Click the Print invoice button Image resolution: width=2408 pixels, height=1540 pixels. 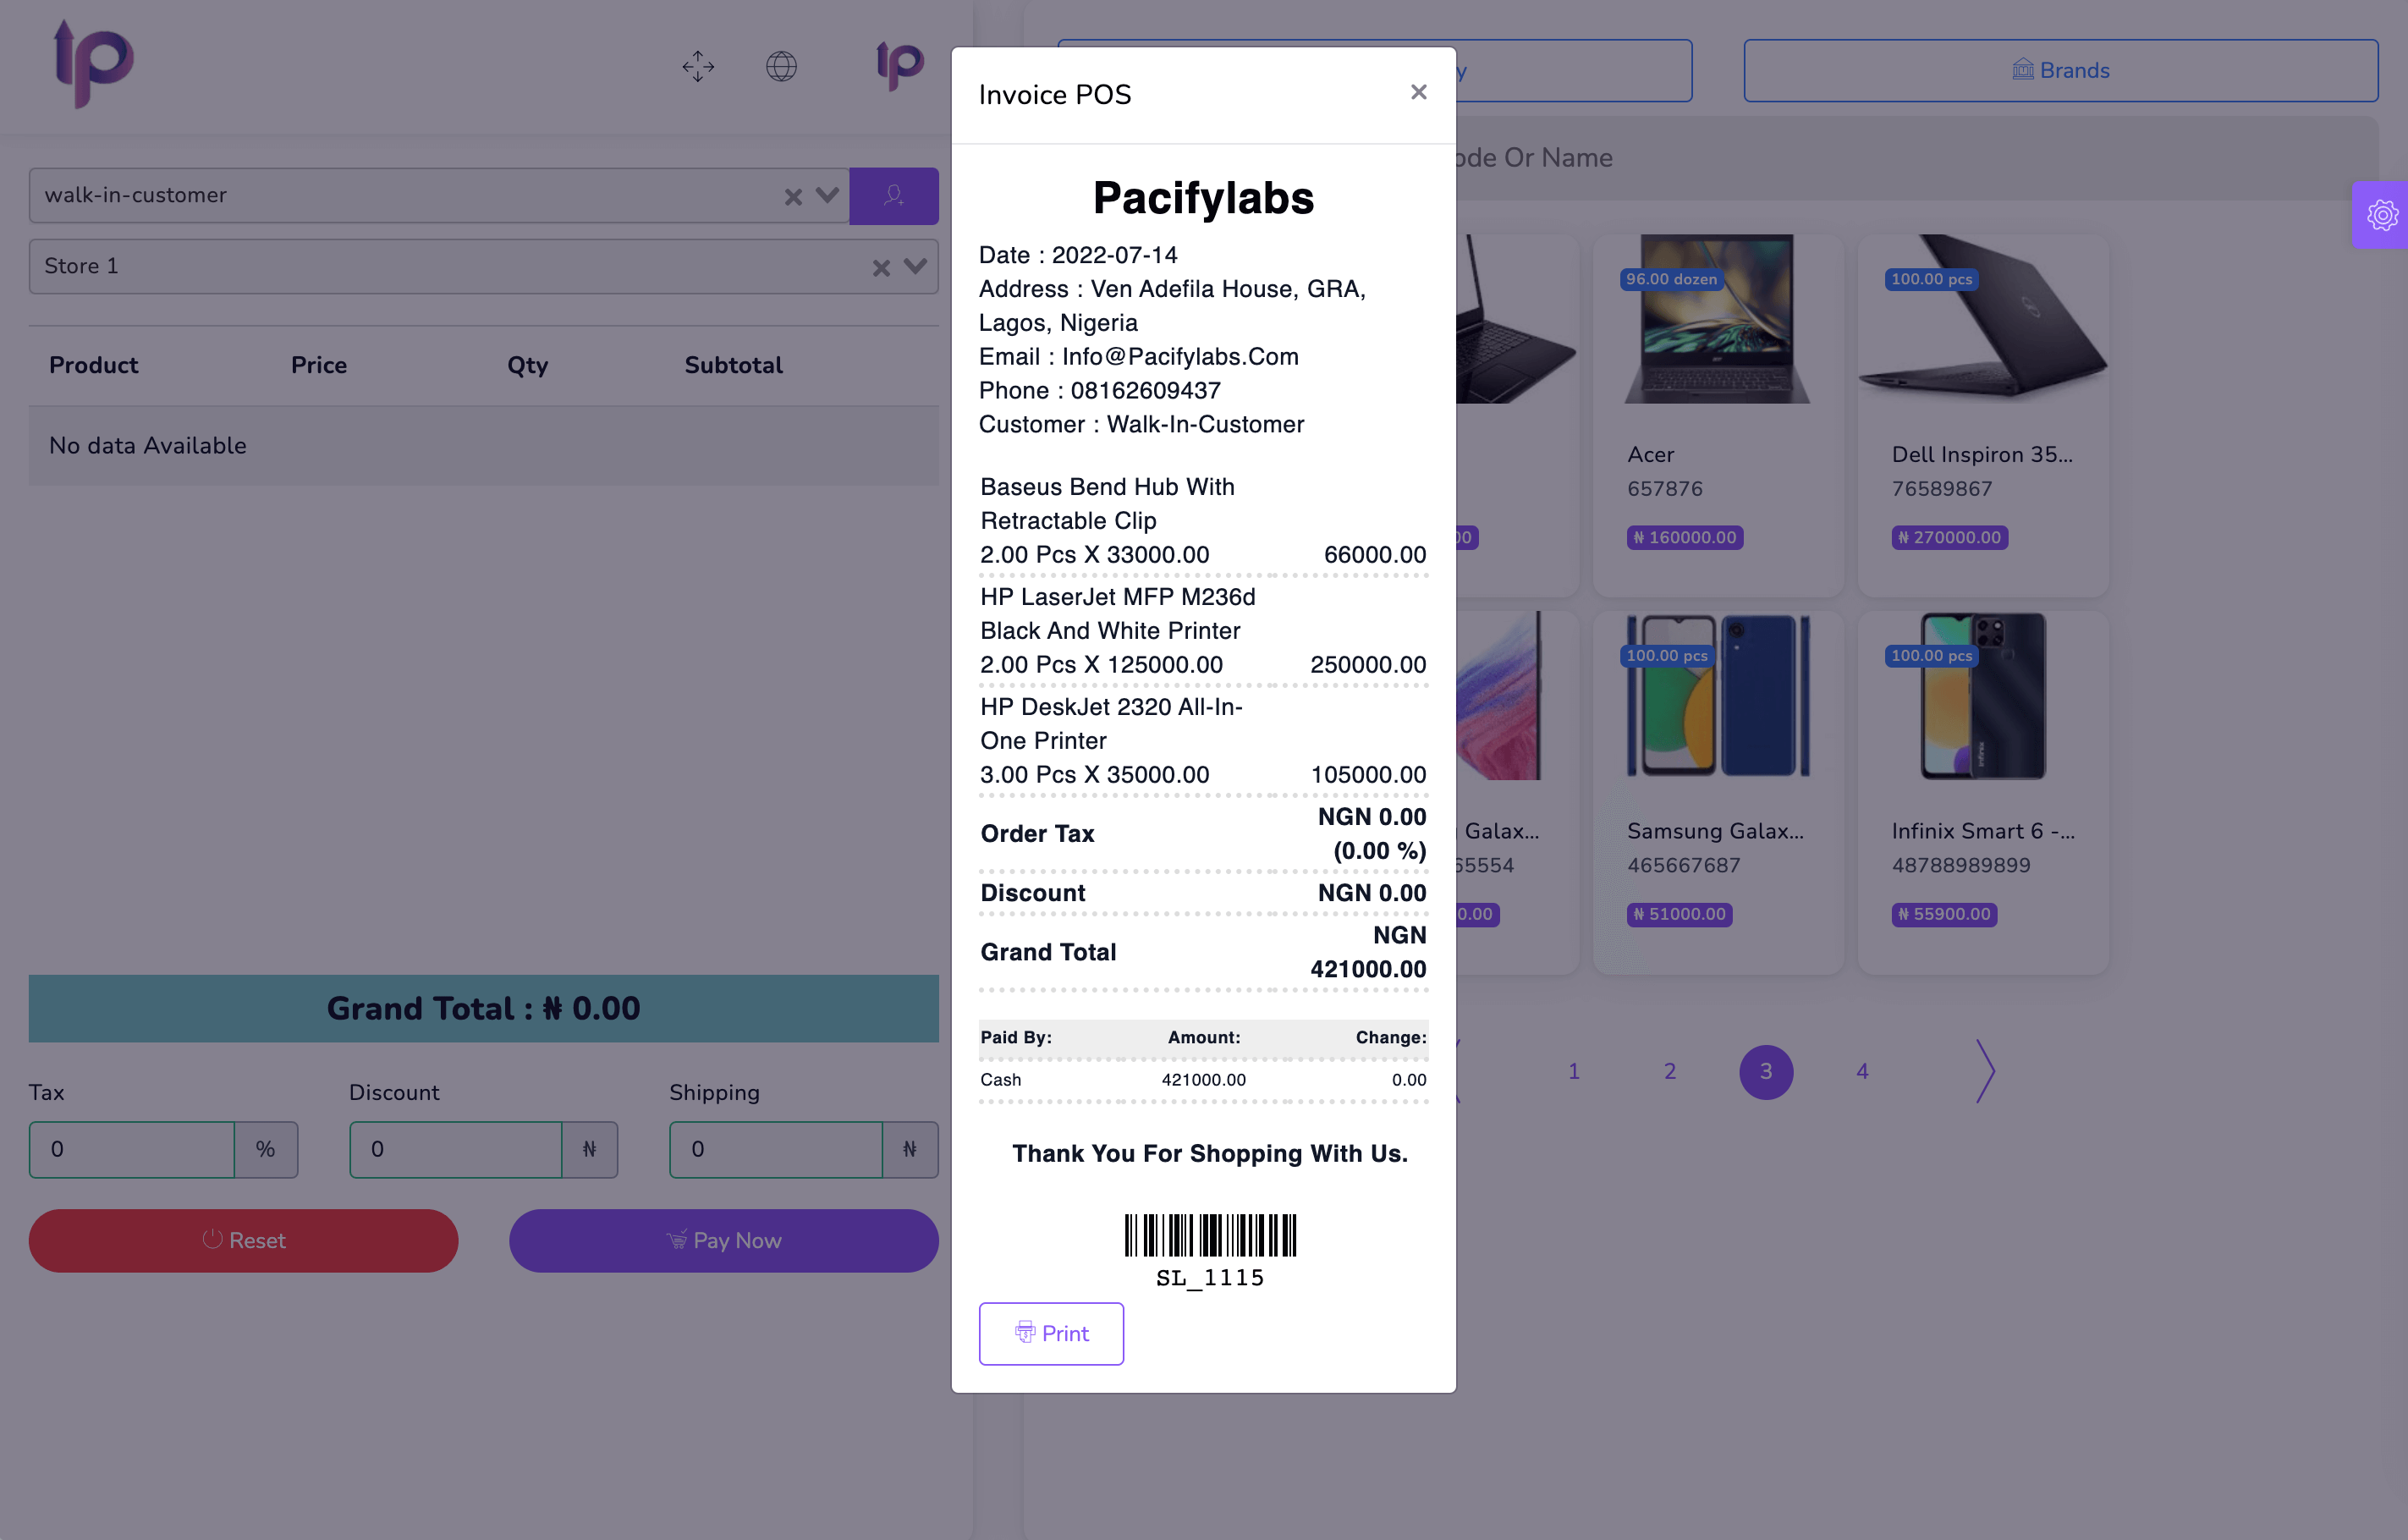(x=1051, y=1333)
